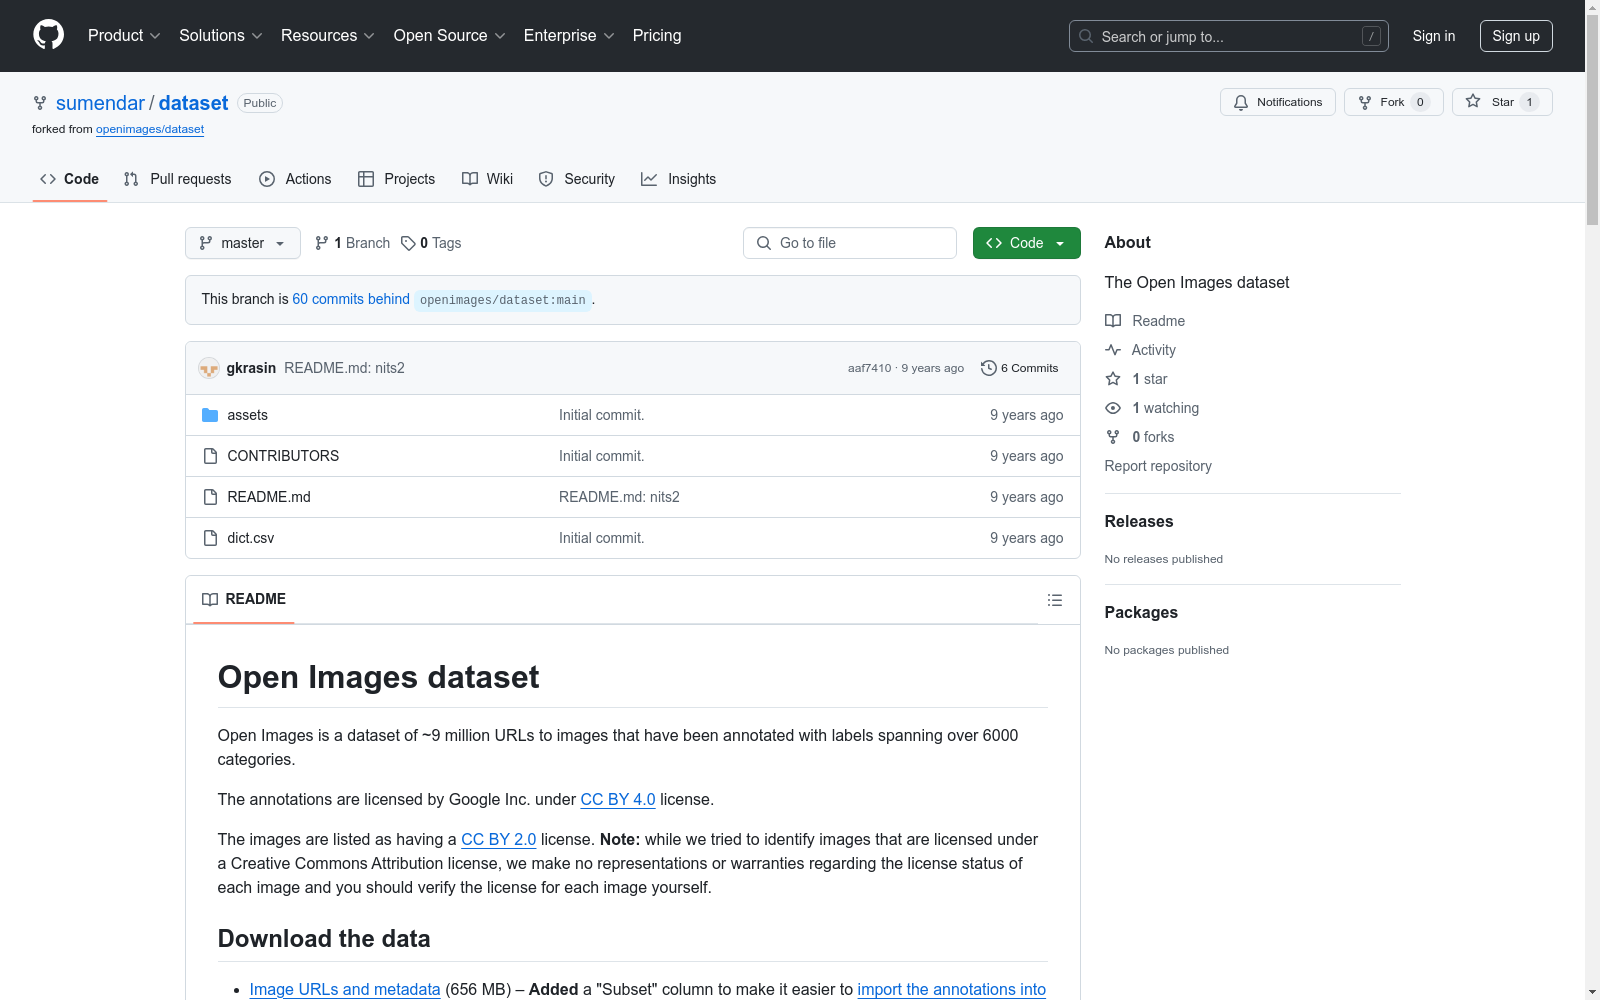Viewport: 1600px width, 1000px height.
Task: Star the repository with Star button
Action: pos(1502,102)
